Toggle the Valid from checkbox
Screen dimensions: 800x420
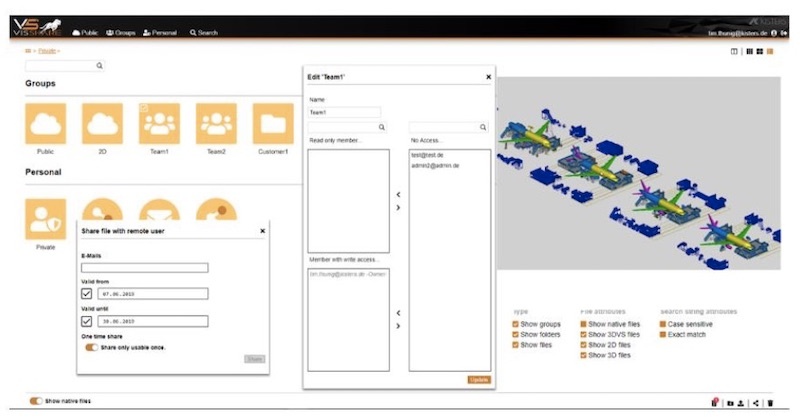tap(87, 294)
